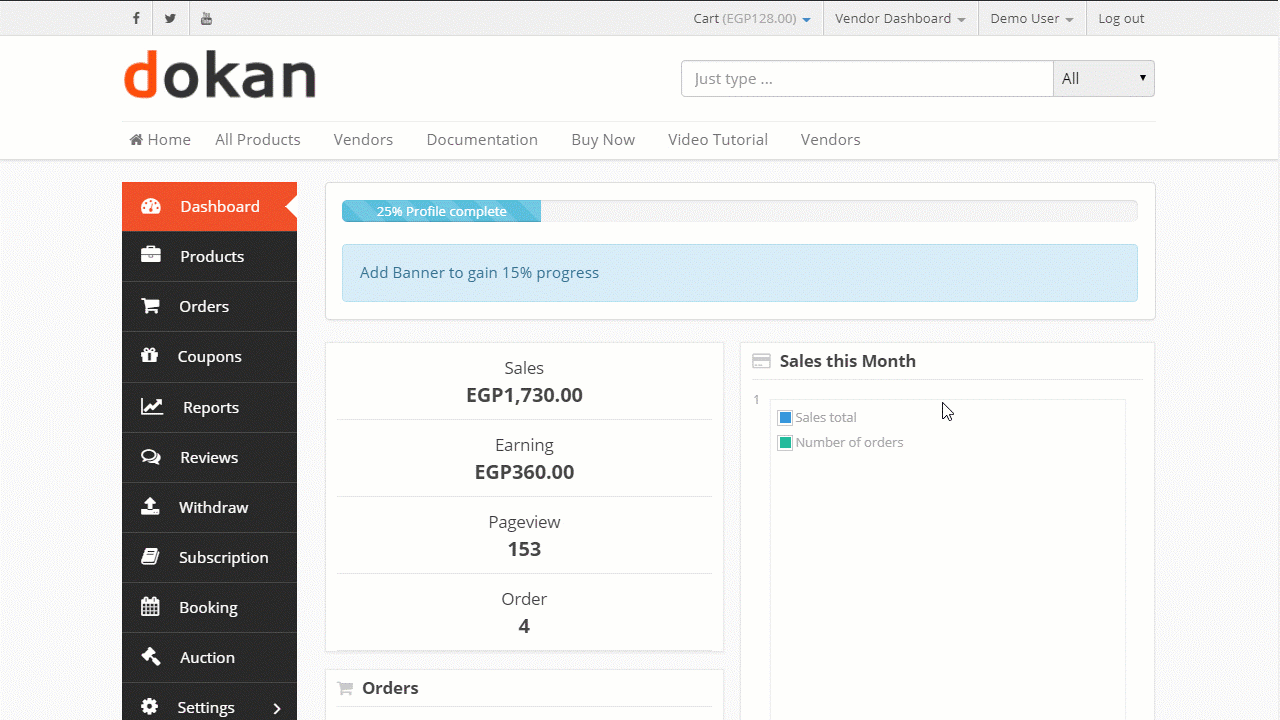This screenshot has height=720, width=1280.
Task: Click the Withdraw upload icon in sidebar
Action: coord(151,507)
